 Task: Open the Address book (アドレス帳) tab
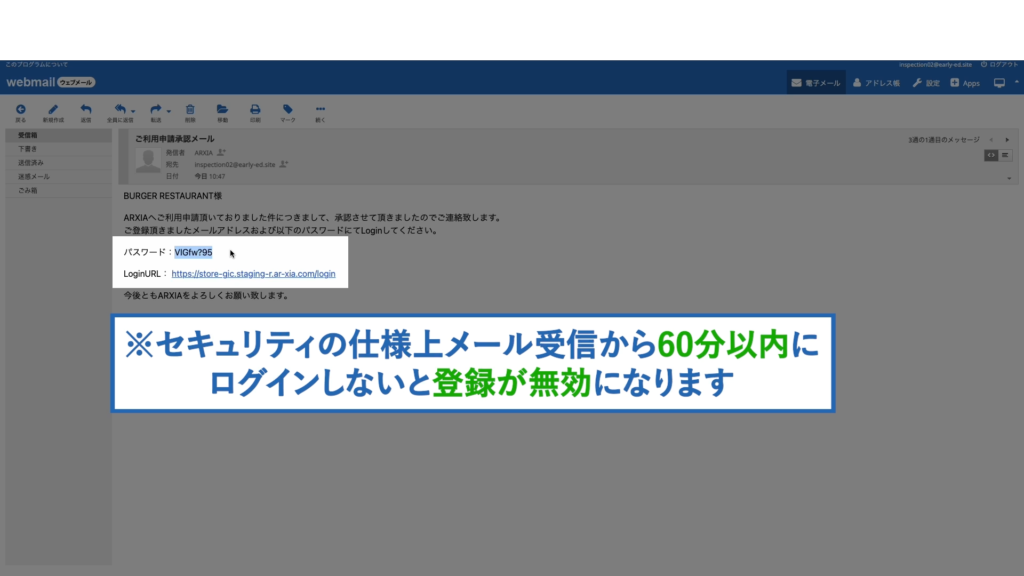point(876,83)
